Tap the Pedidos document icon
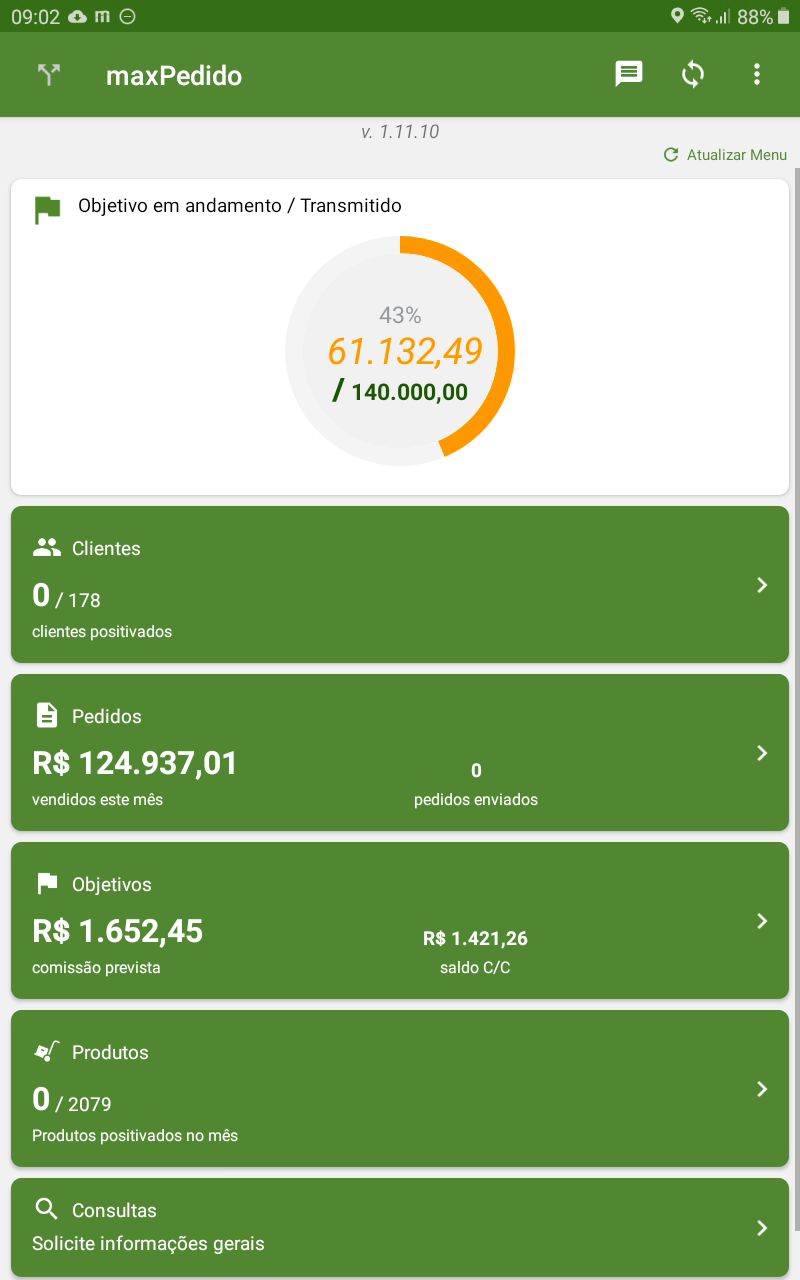 point(47,715)
